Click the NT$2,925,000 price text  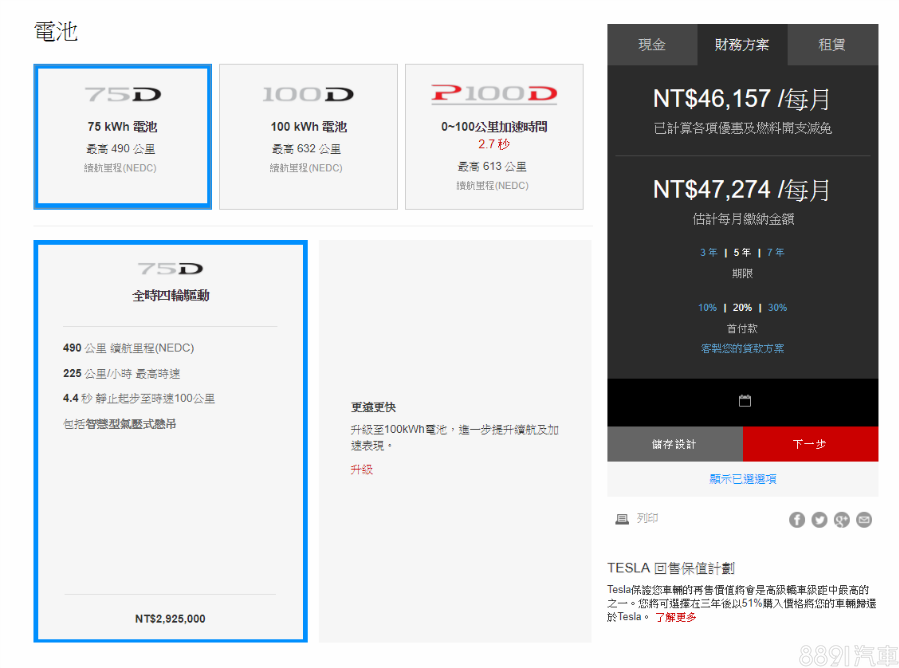coord(170,619)
